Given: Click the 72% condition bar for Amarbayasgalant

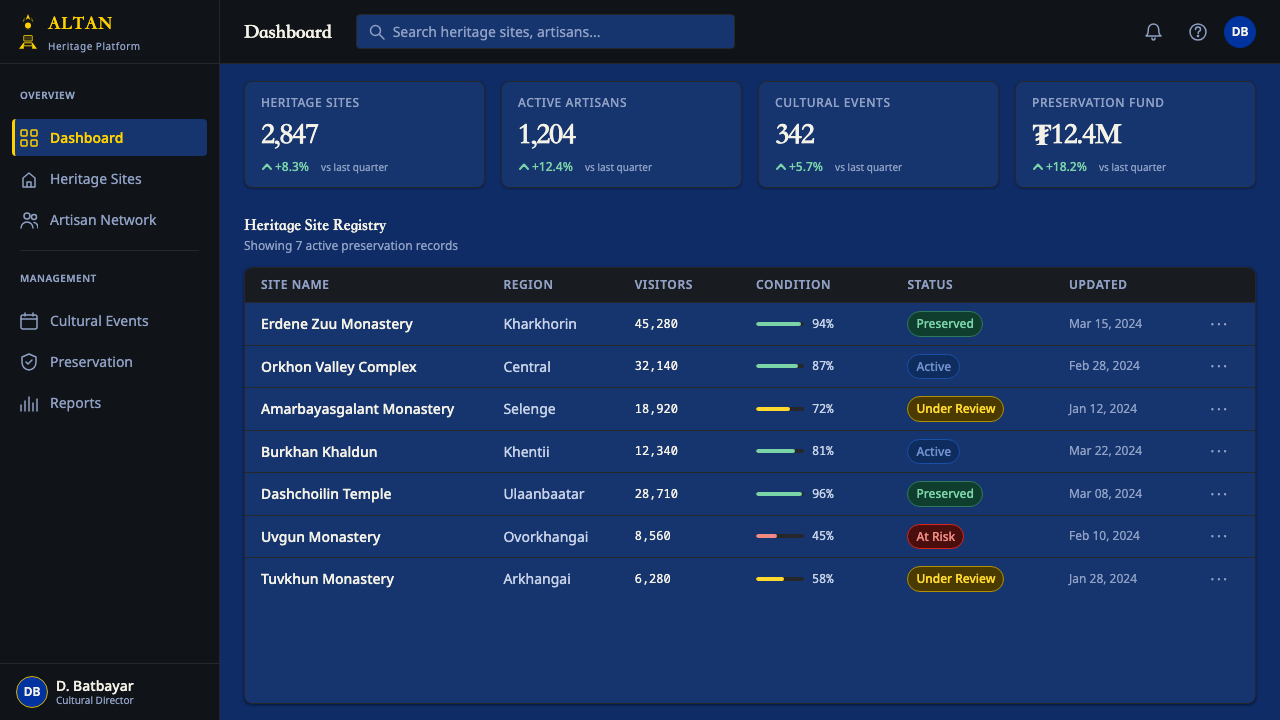Looking at the screenshot, I should click(x=780, y=409).
